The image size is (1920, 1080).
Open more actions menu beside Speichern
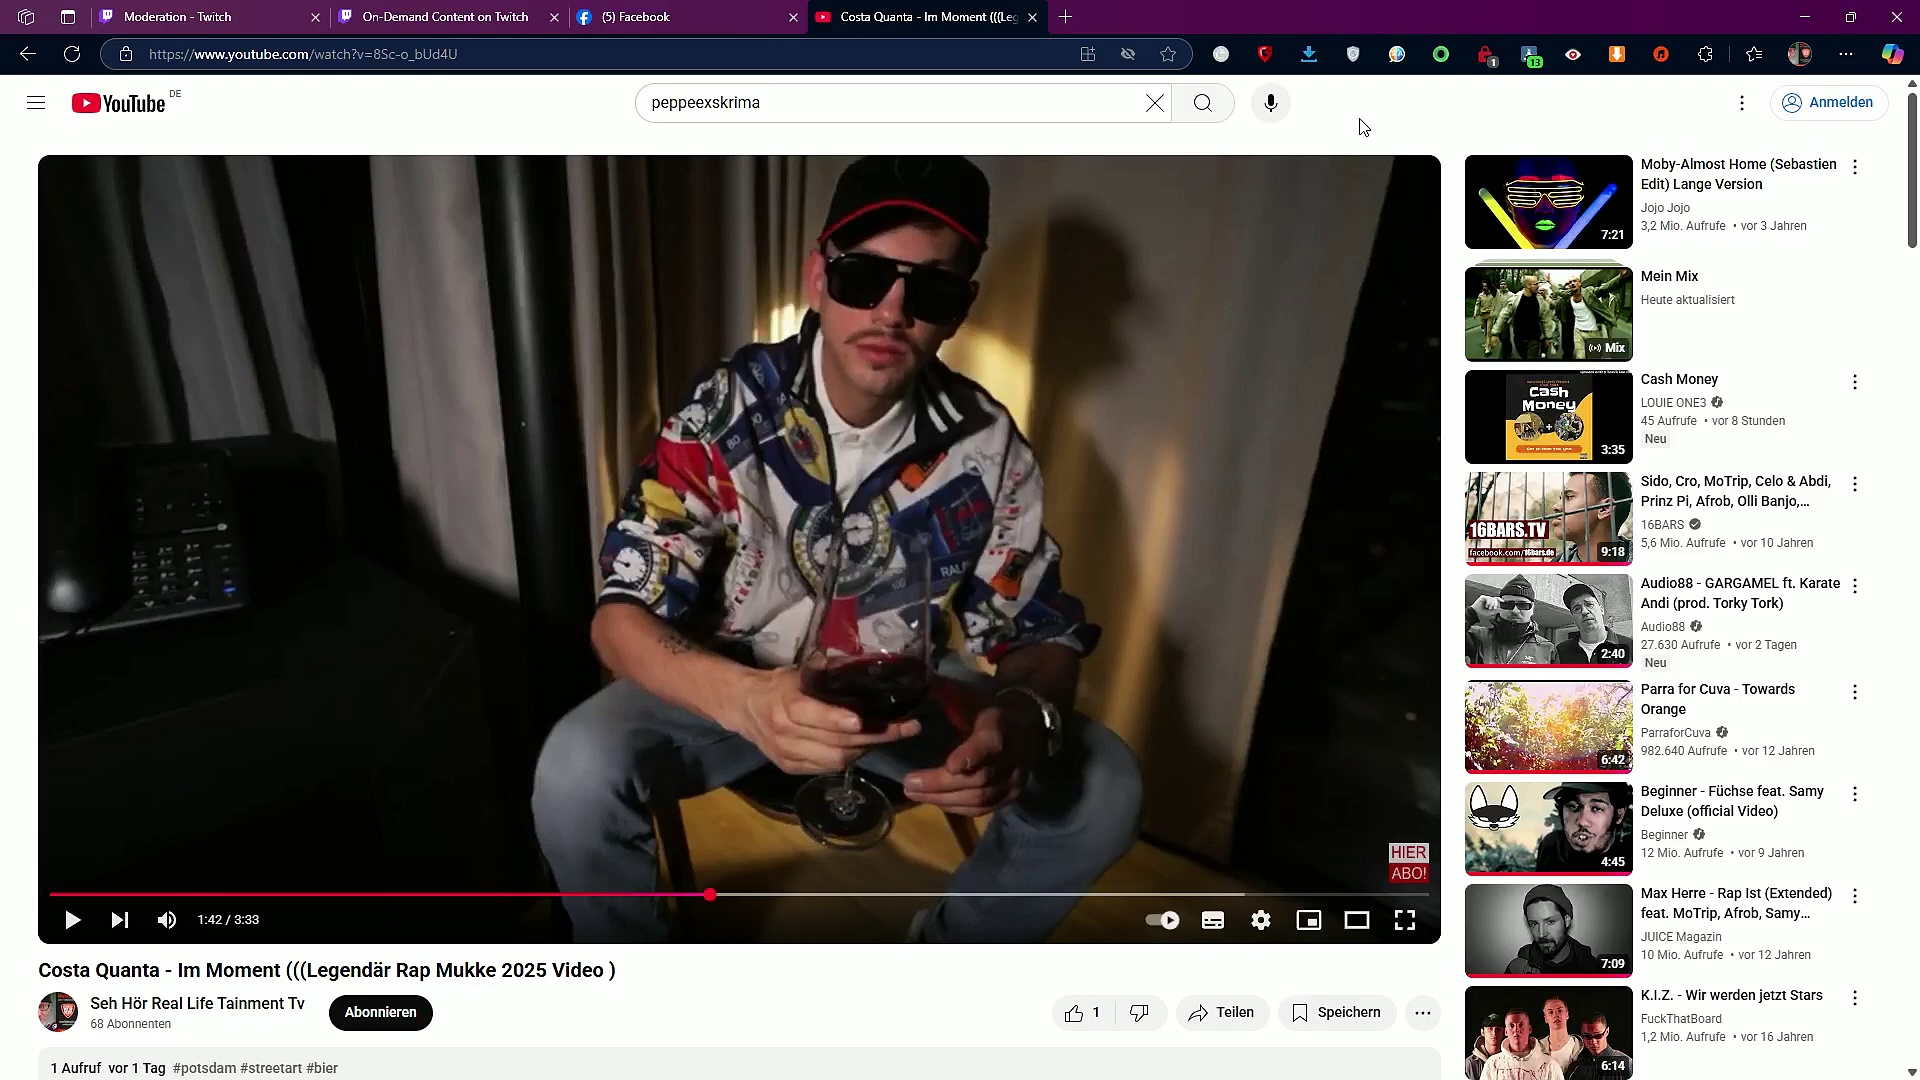(x=1423, y=1013)
